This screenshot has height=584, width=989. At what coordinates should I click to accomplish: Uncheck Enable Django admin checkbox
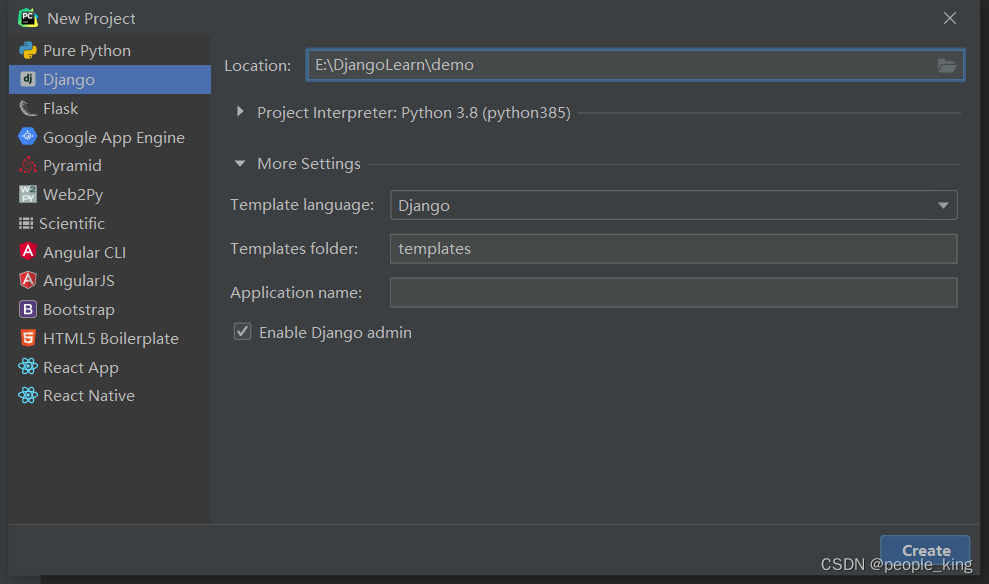click(242, 332)
